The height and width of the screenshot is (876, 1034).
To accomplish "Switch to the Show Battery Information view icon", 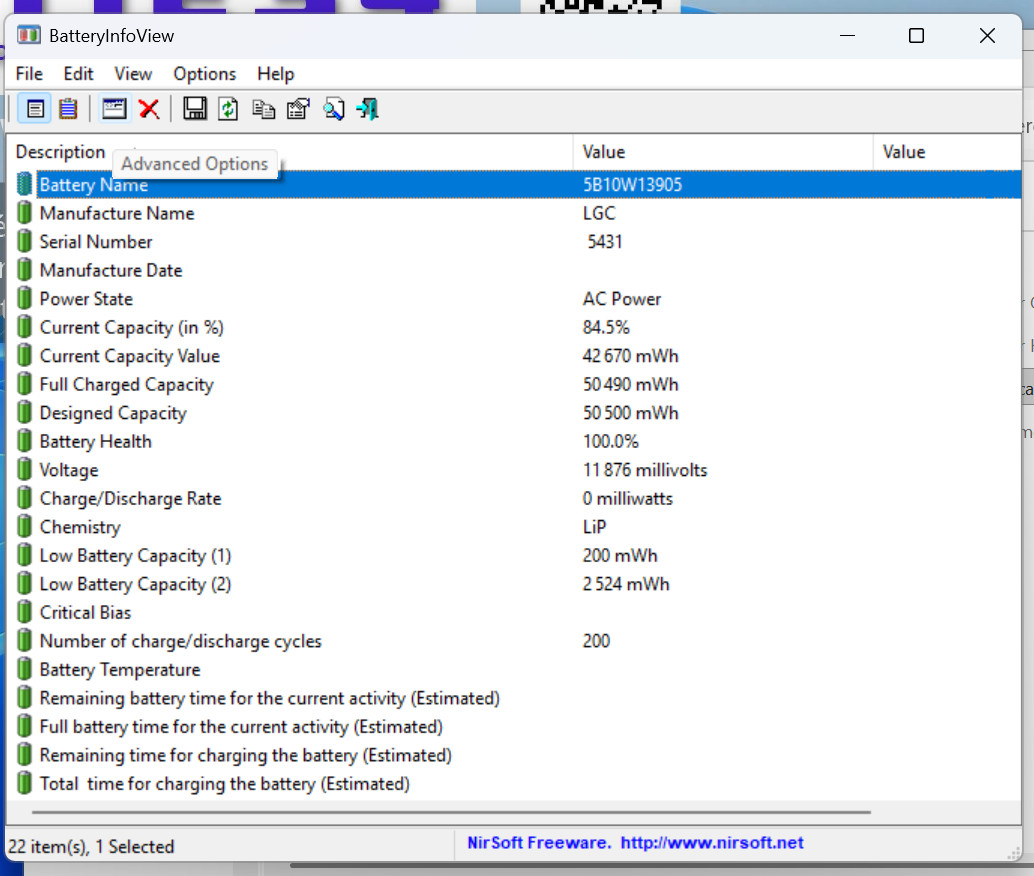I will point(35,109).
